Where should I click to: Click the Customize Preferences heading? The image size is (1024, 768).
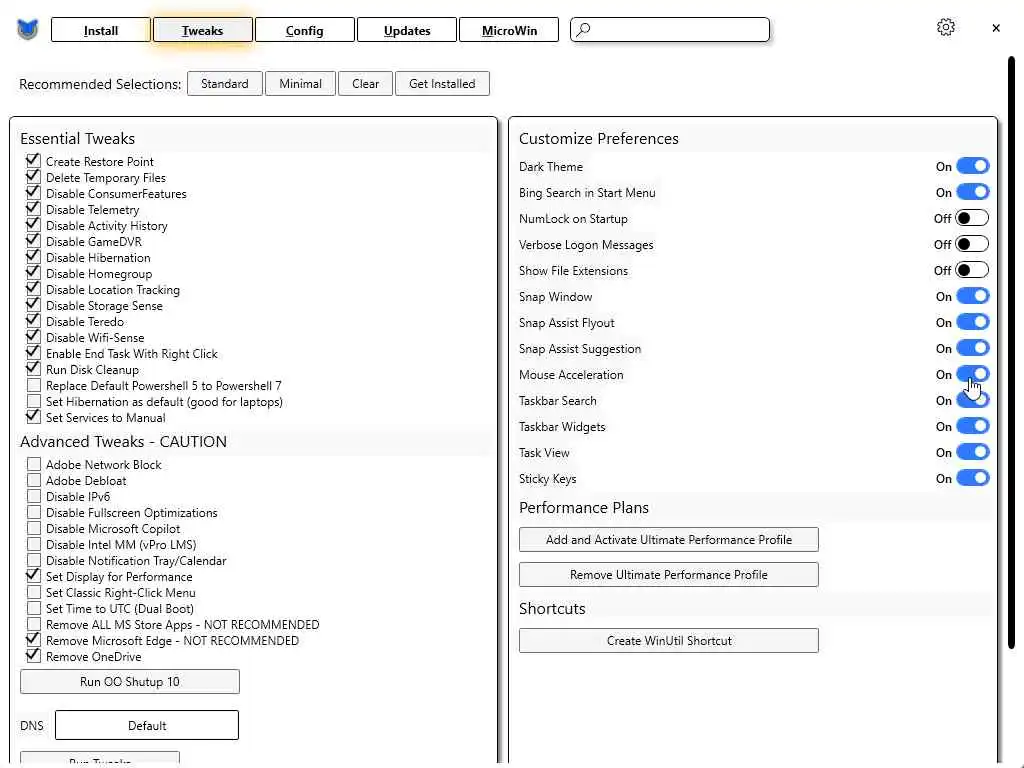(599, 138)
